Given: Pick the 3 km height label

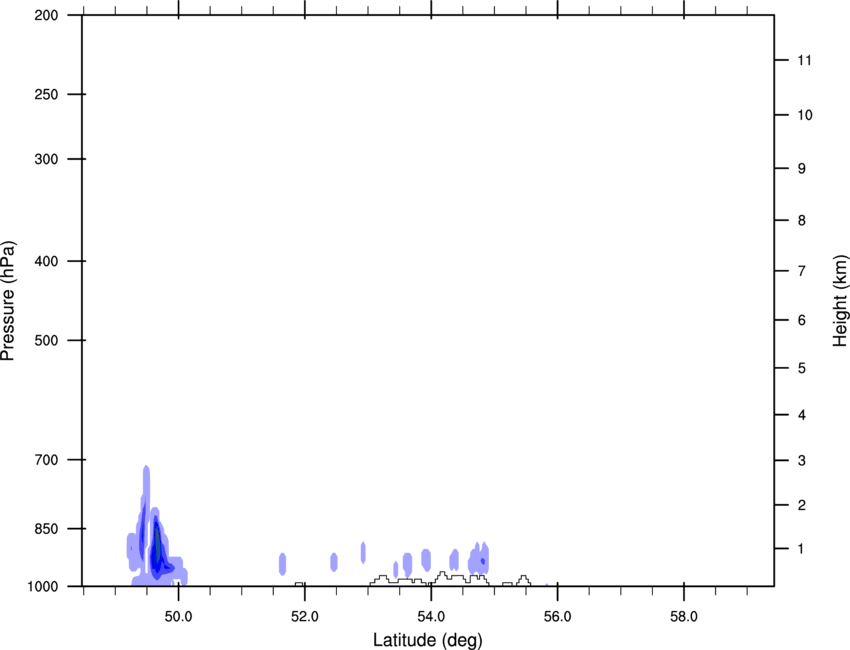Looking at the screenshot, I should coord(801,460).
